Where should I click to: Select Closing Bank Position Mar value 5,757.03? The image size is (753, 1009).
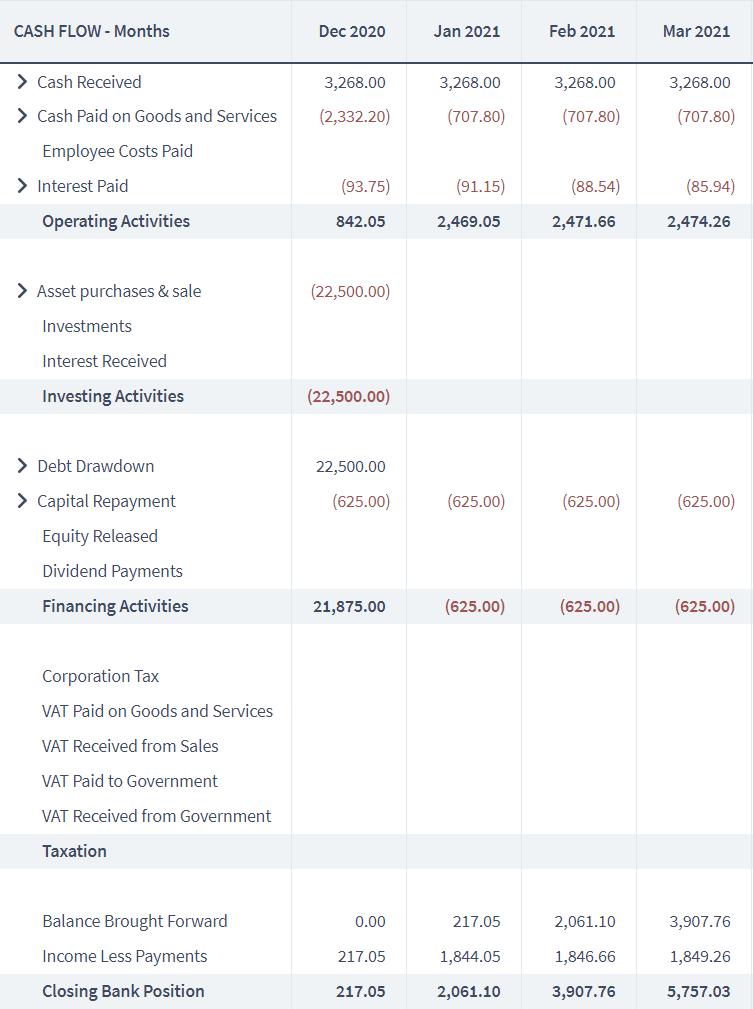coord(699,992)
